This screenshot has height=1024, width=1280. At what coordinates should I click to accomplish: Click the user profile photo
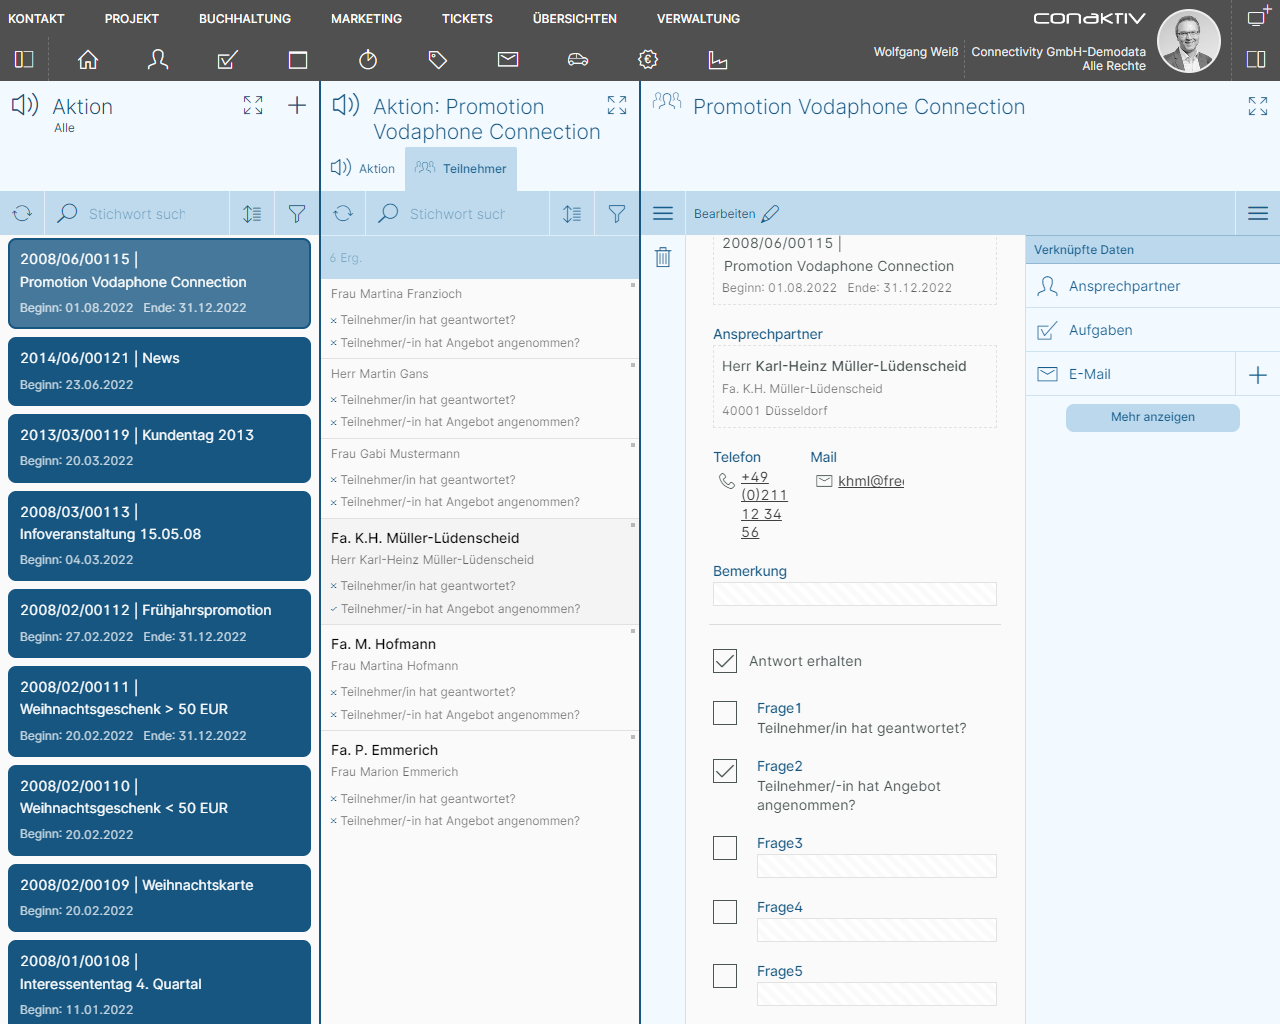click(1189, 41)
